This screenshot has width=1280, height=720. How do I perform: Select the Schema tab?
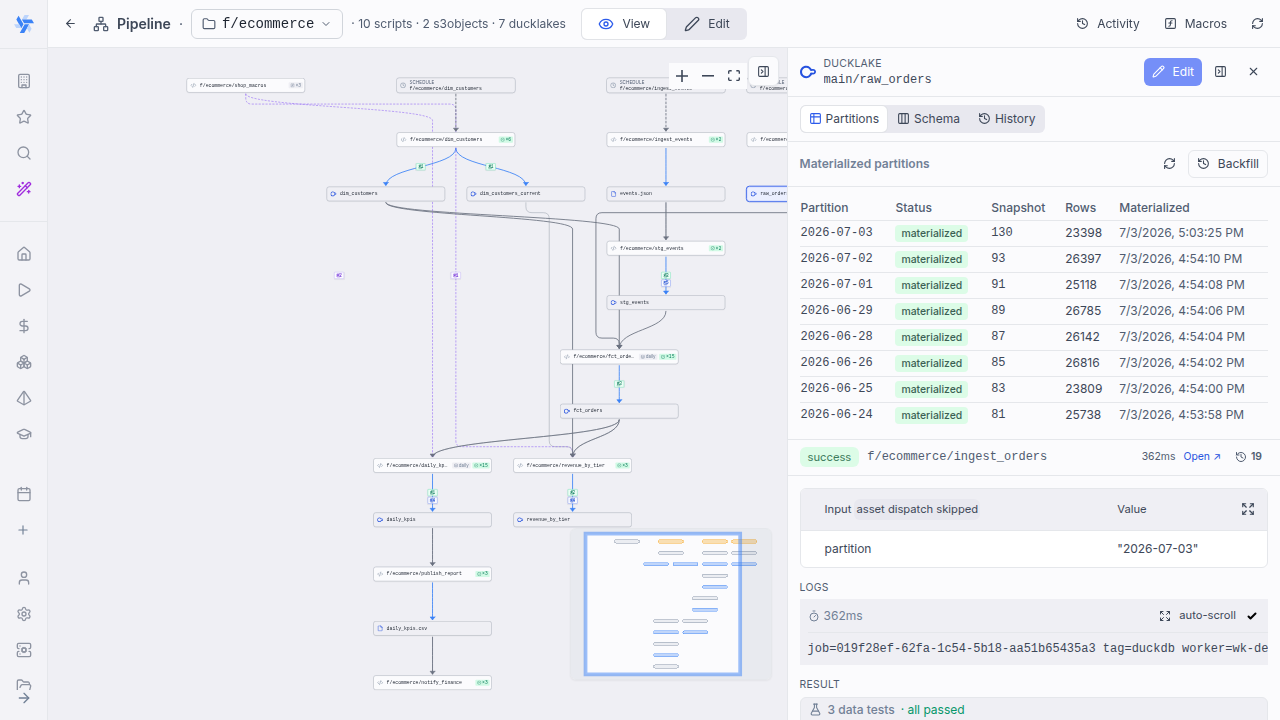929,119
